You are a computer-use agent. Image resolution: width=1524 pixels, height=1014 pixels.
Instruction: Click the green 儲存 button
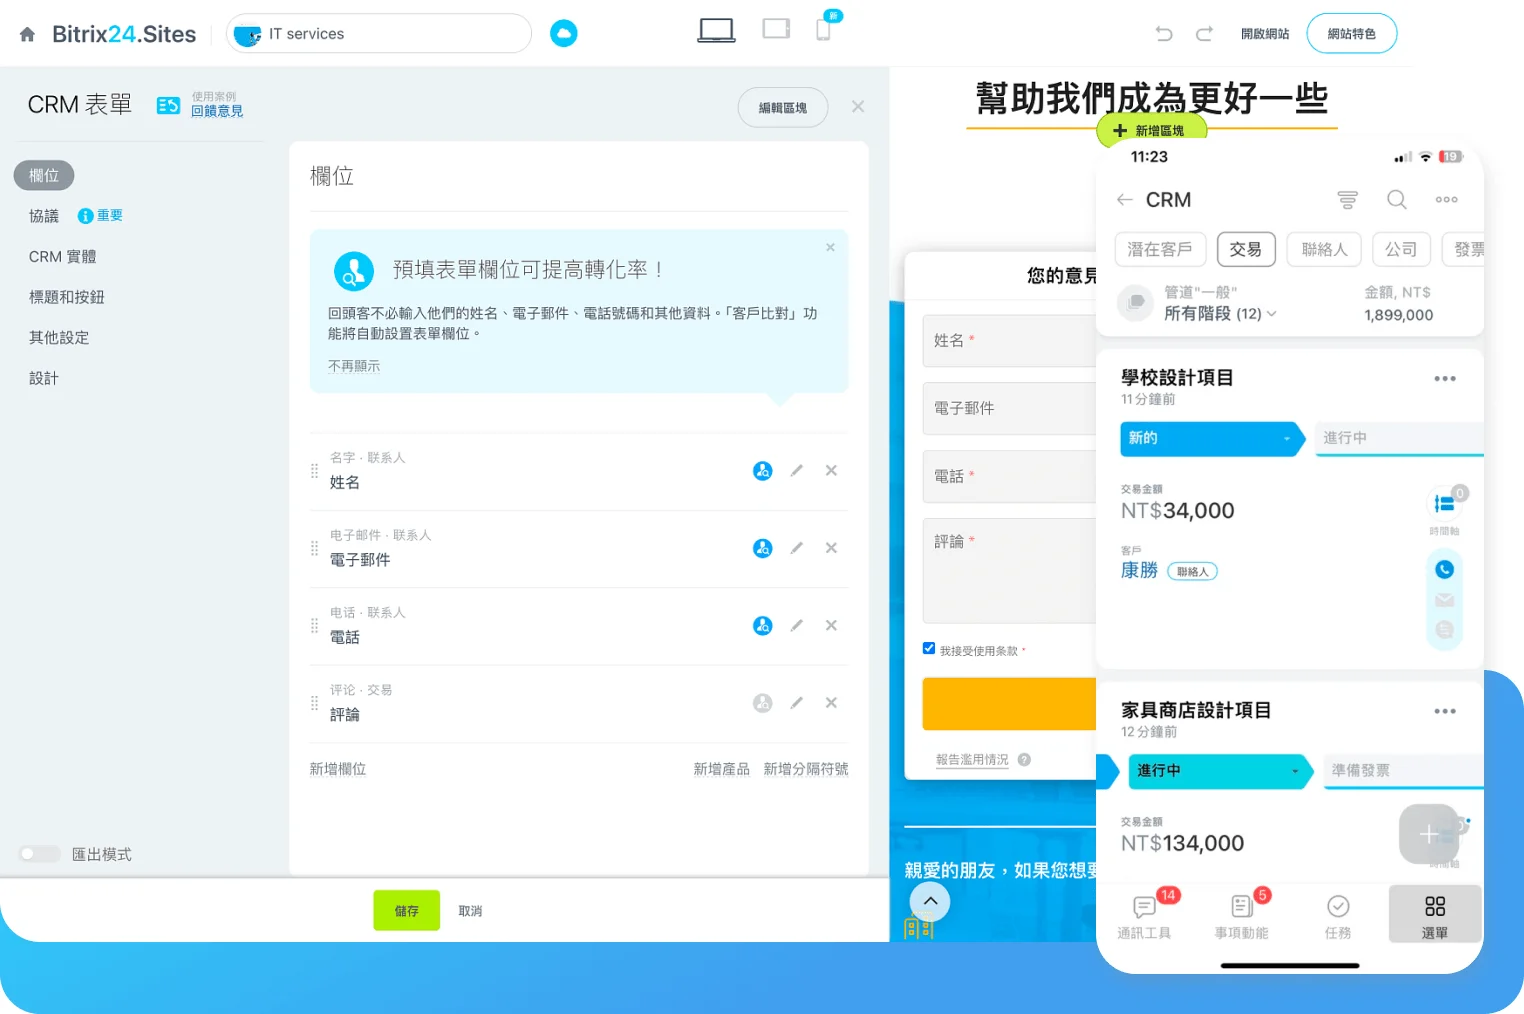tap(406, 911)
